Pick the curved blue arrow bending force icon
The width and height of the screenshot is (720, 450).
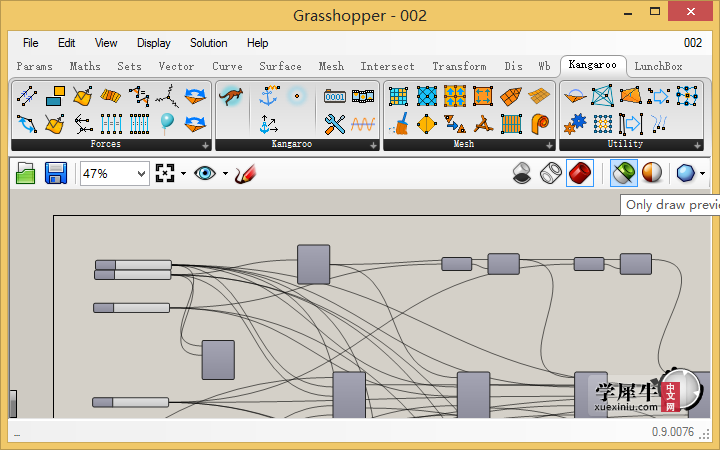tap(27, 124)
